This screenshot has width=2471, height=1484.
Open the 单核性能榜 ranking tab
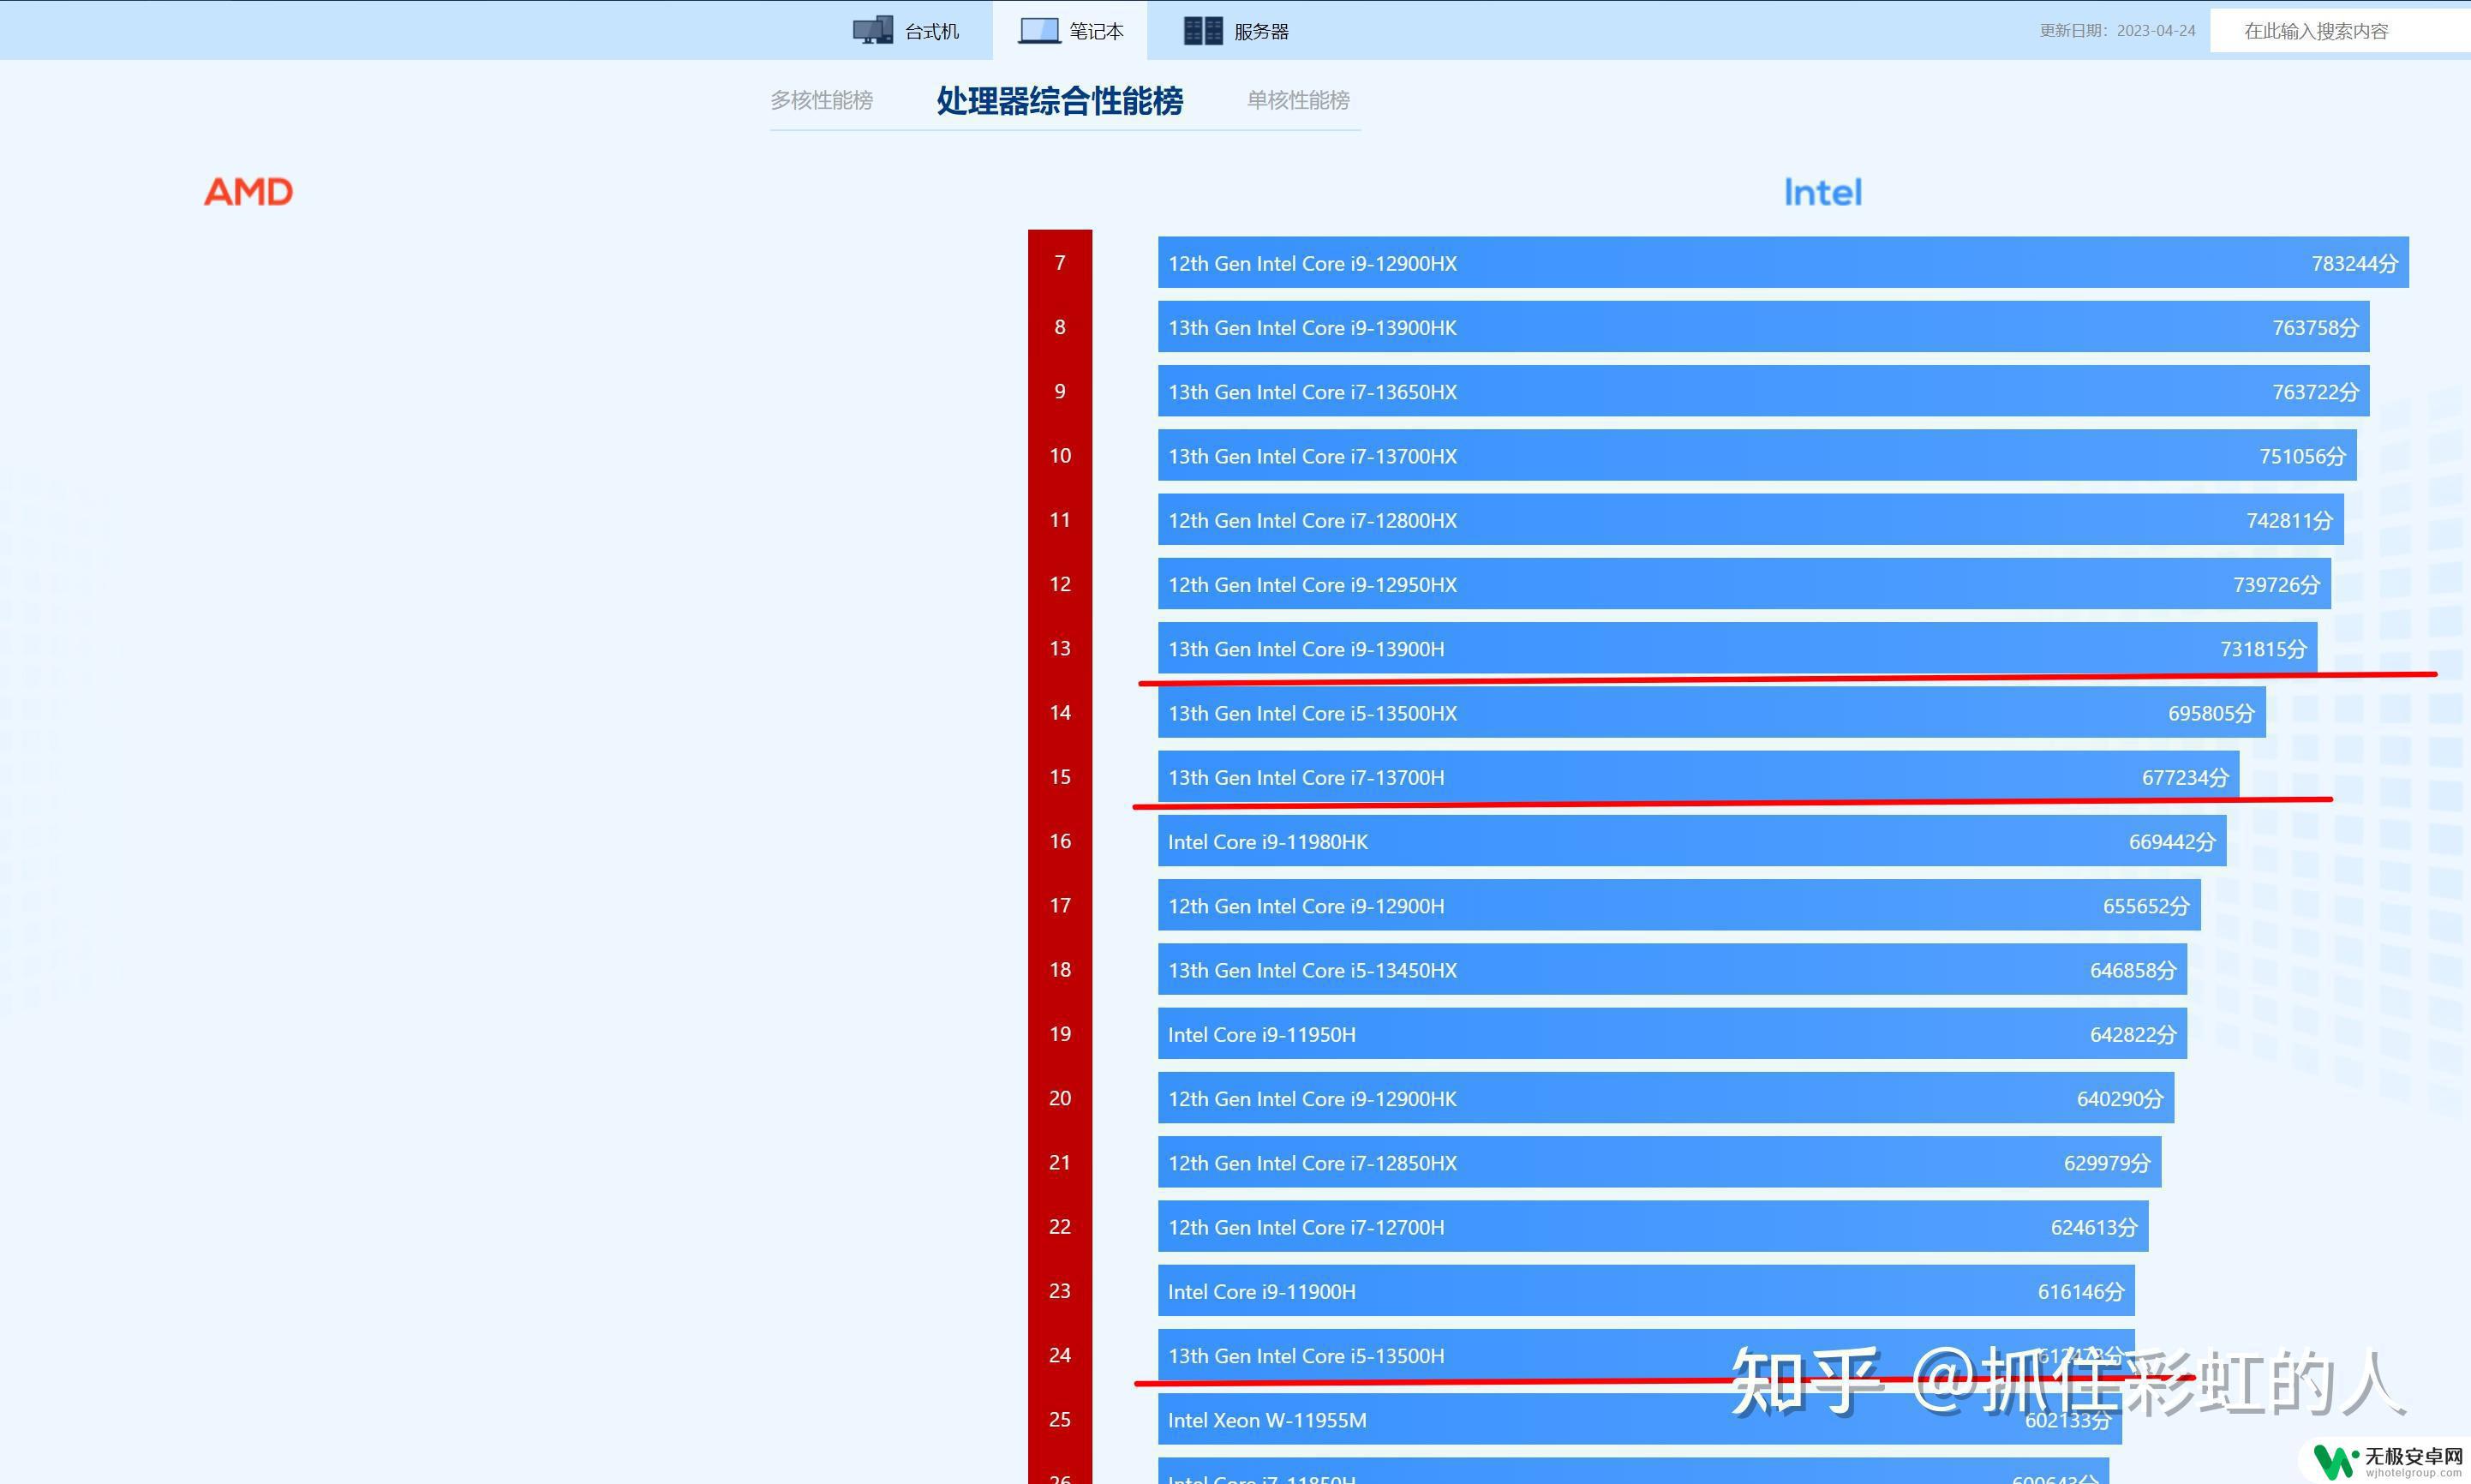[x=1298, y=100]
